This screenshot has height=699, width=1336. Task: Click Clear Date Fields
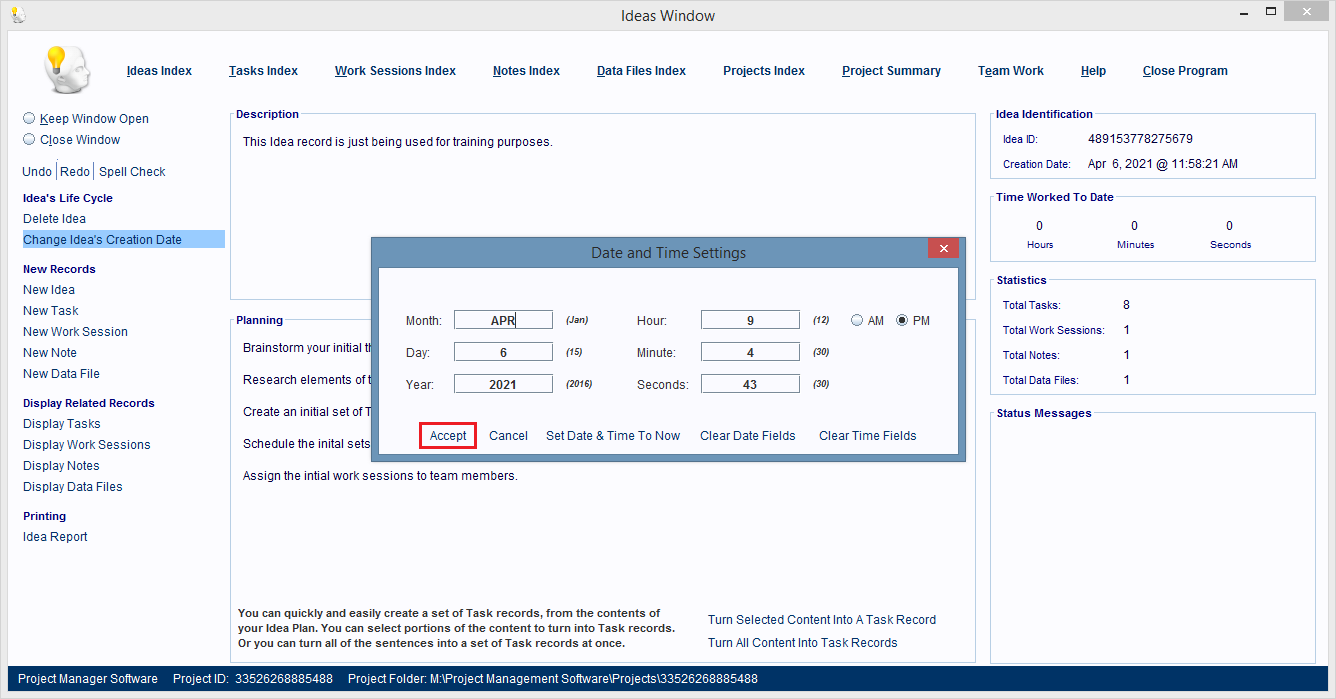coord(748,435)
